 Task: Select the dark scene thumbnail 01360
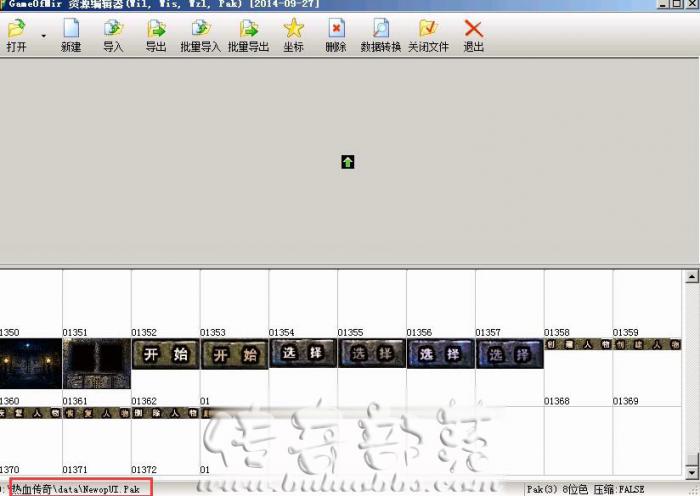[x=31, y=364]
